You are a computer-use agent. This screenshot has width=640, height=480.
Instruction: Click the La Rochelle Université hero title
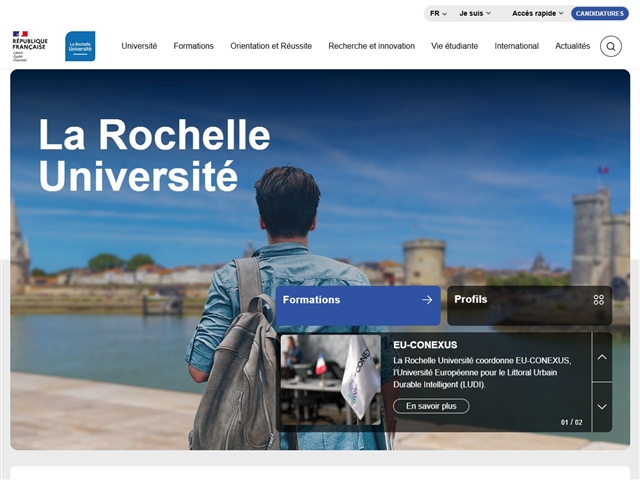point(154,155)
